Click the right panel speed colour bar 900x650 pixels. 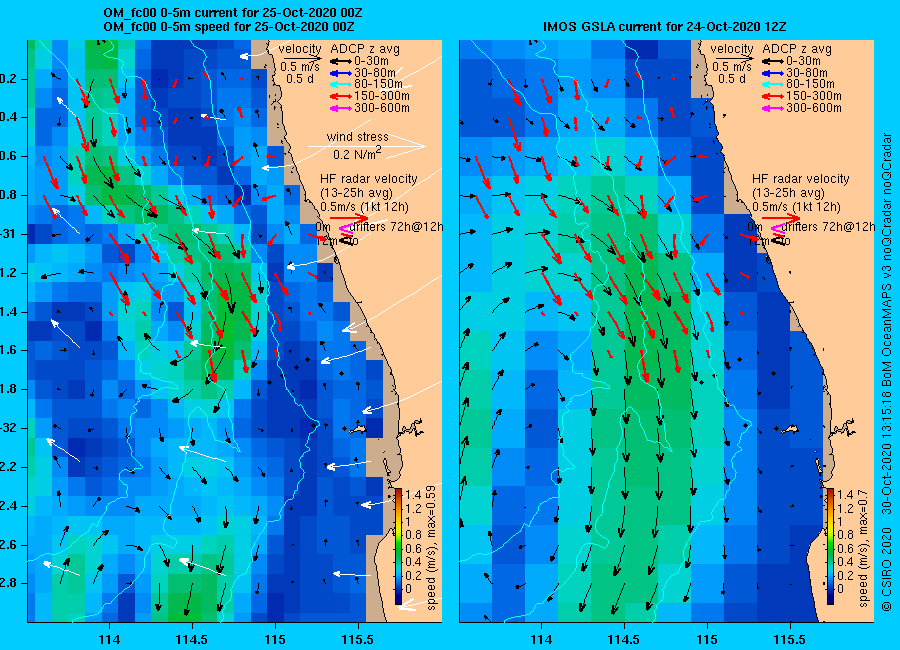coord(830,547)
